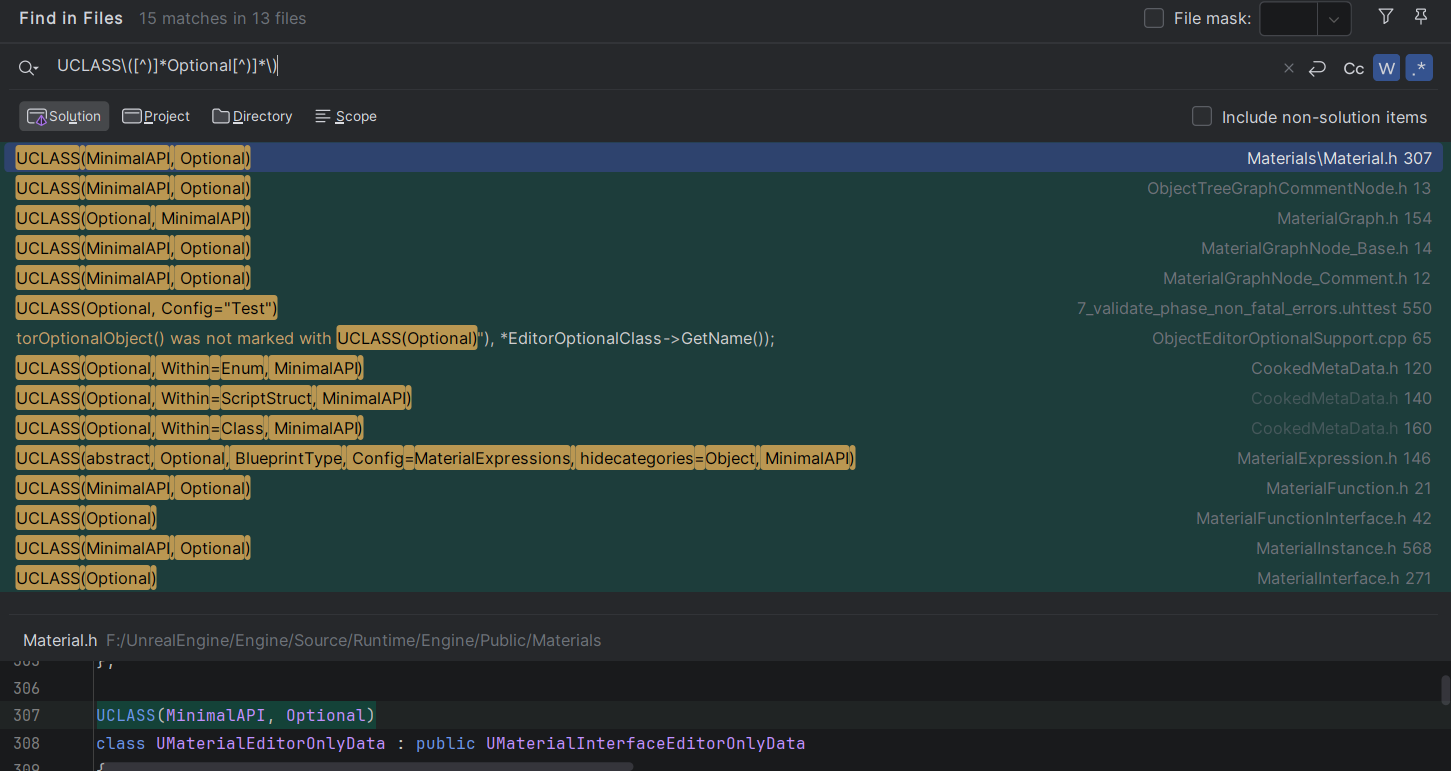Click line number 308 in gutter
This screenshot has width=1451, height=771.
(27, 743)
